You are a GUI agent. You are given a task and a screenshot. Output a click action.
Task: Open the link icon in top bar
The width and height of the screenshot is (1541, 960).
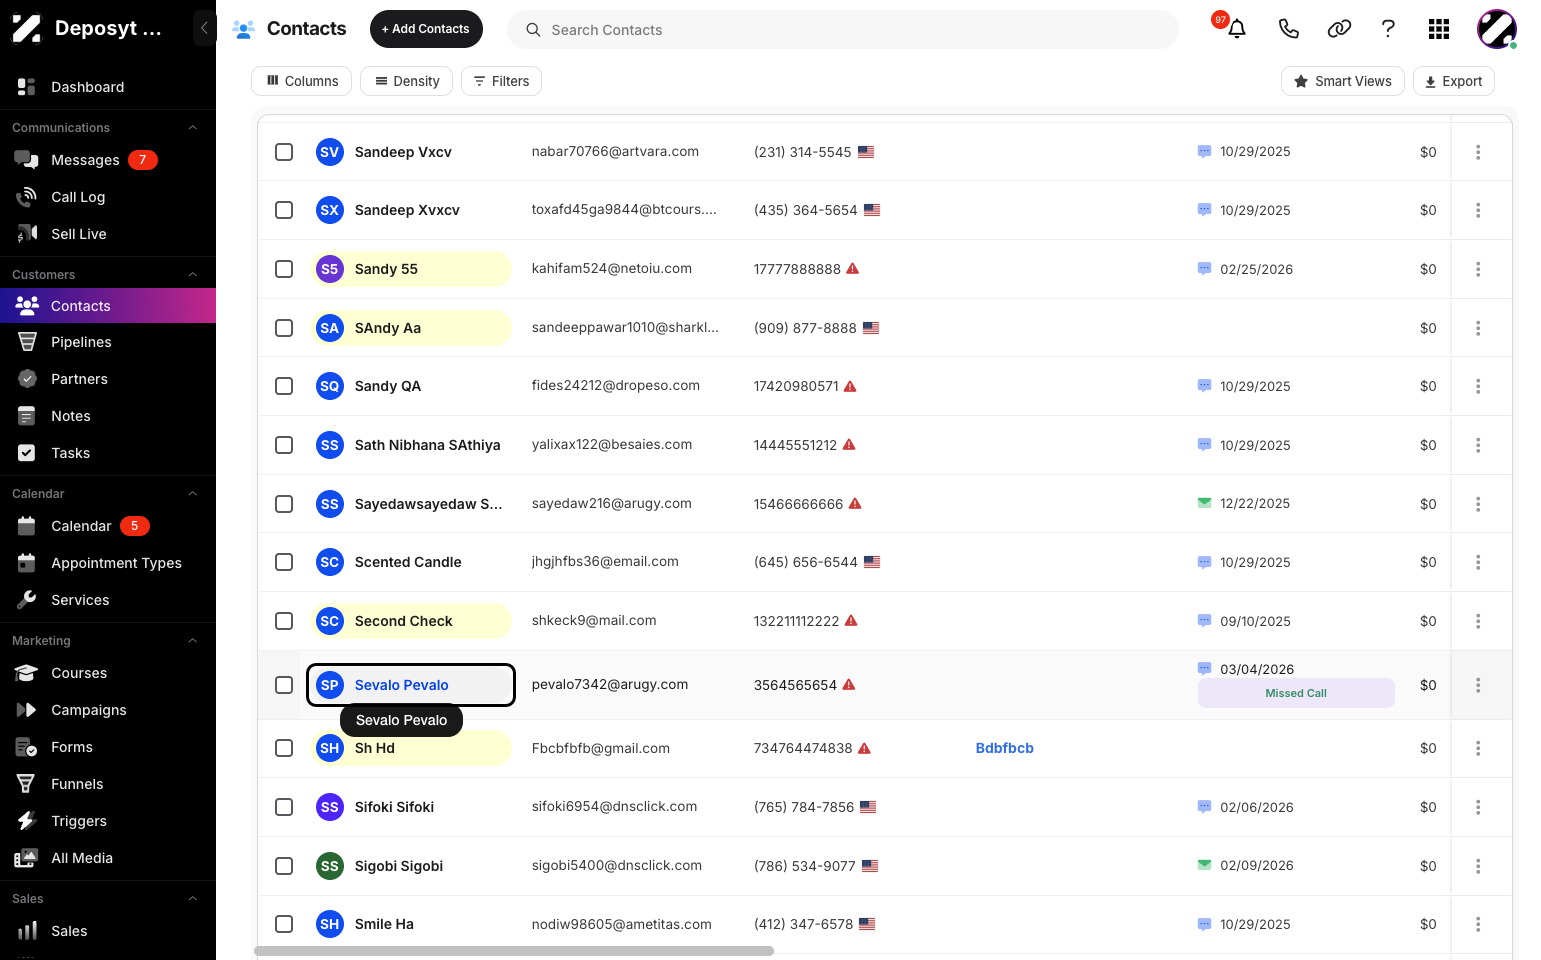tap(1339, 29)
